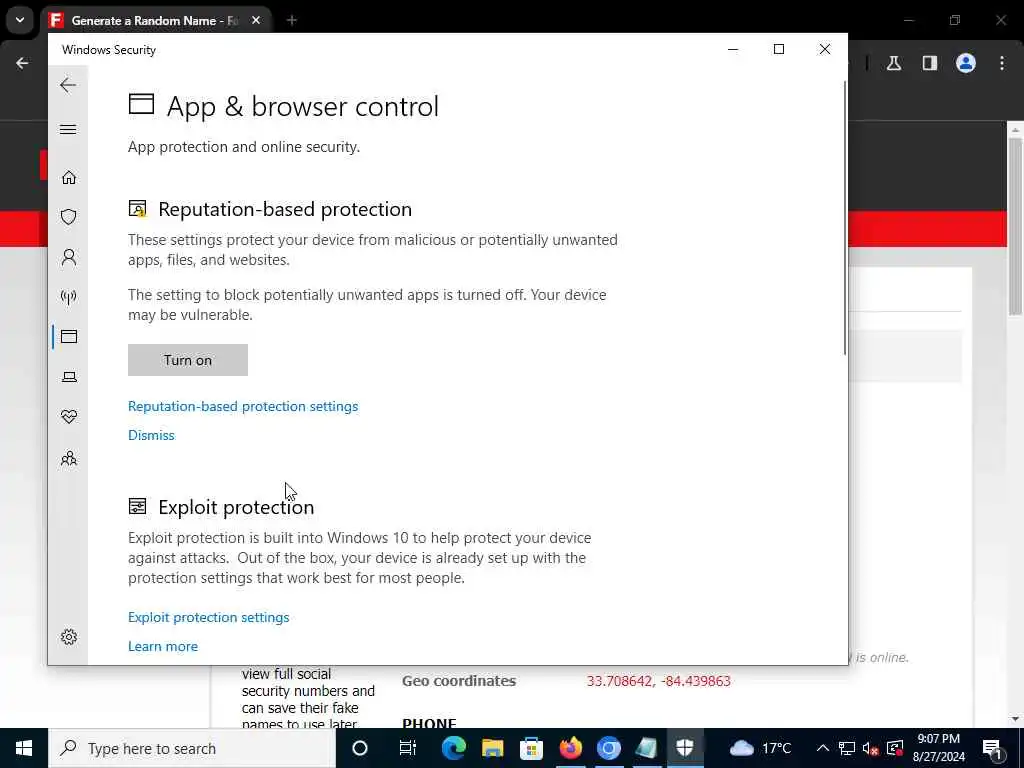Open the clock showing 9:07 PM

(938, 748)
